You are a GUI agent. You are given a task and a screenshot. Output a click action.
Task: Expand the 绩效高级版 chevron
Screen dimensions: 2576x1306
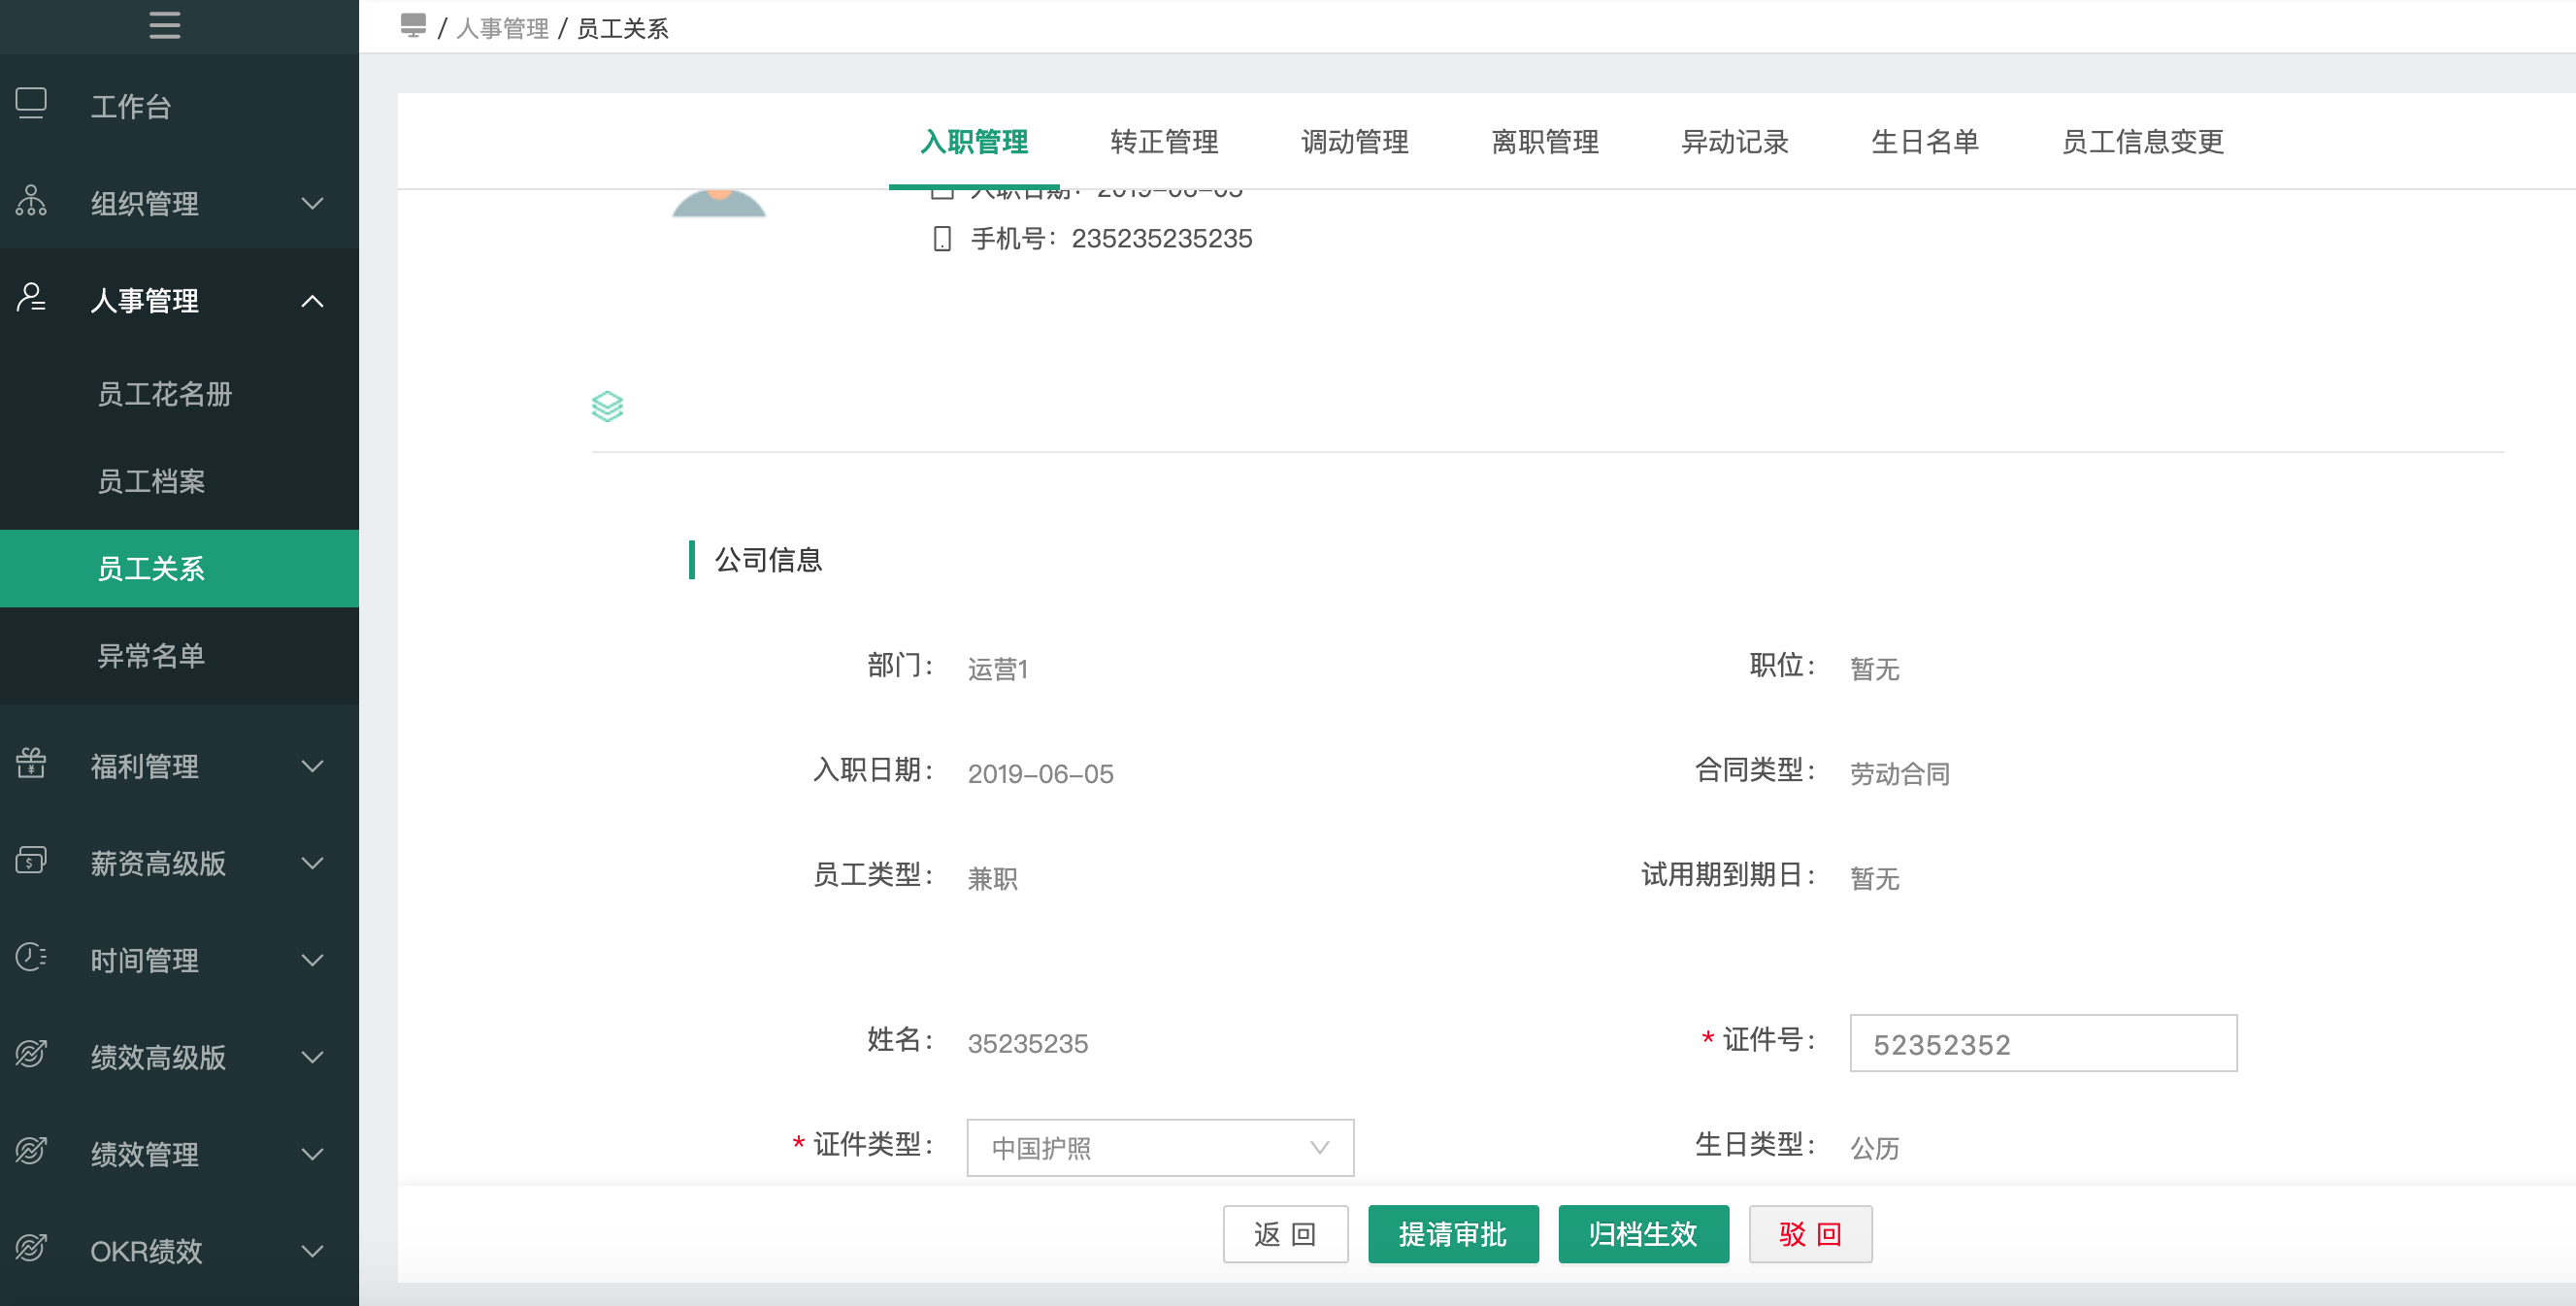pos(313,1058)
